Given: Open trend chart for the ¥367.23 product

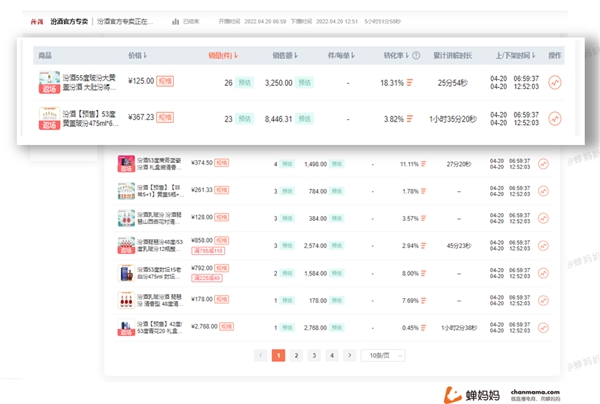Looking at the screenshot, I should (x=555, y=119).
